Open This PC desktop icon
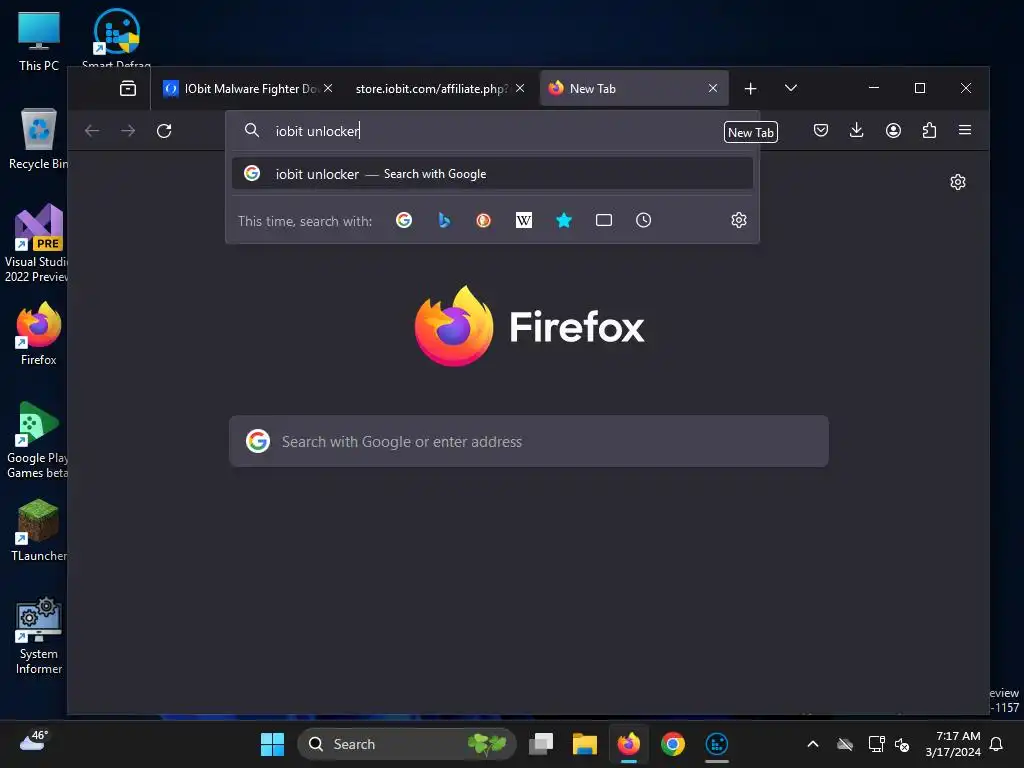 [39, 41]
